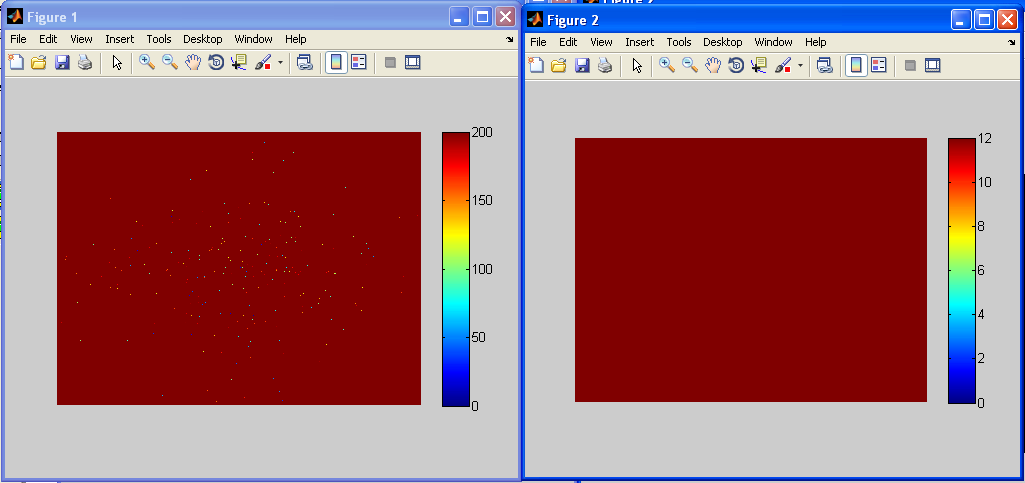Click dock arrow in Figure 2 menu bar
This screenshot has height=483, width=1025.
[1013, 42]
